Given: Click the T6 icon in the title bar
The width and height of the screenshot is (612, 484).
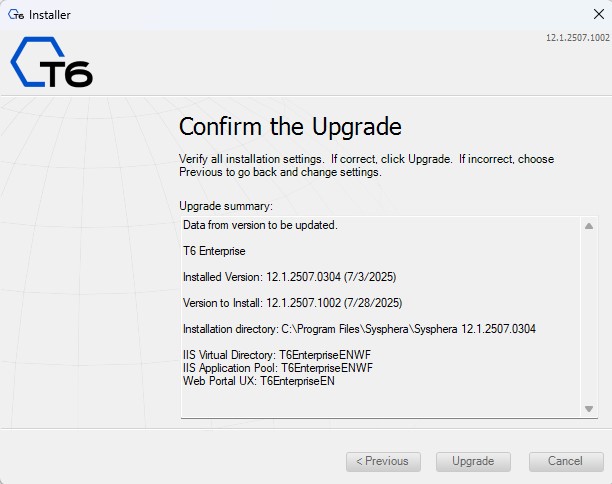Looking at the screenshot, I should coord(16,15).
